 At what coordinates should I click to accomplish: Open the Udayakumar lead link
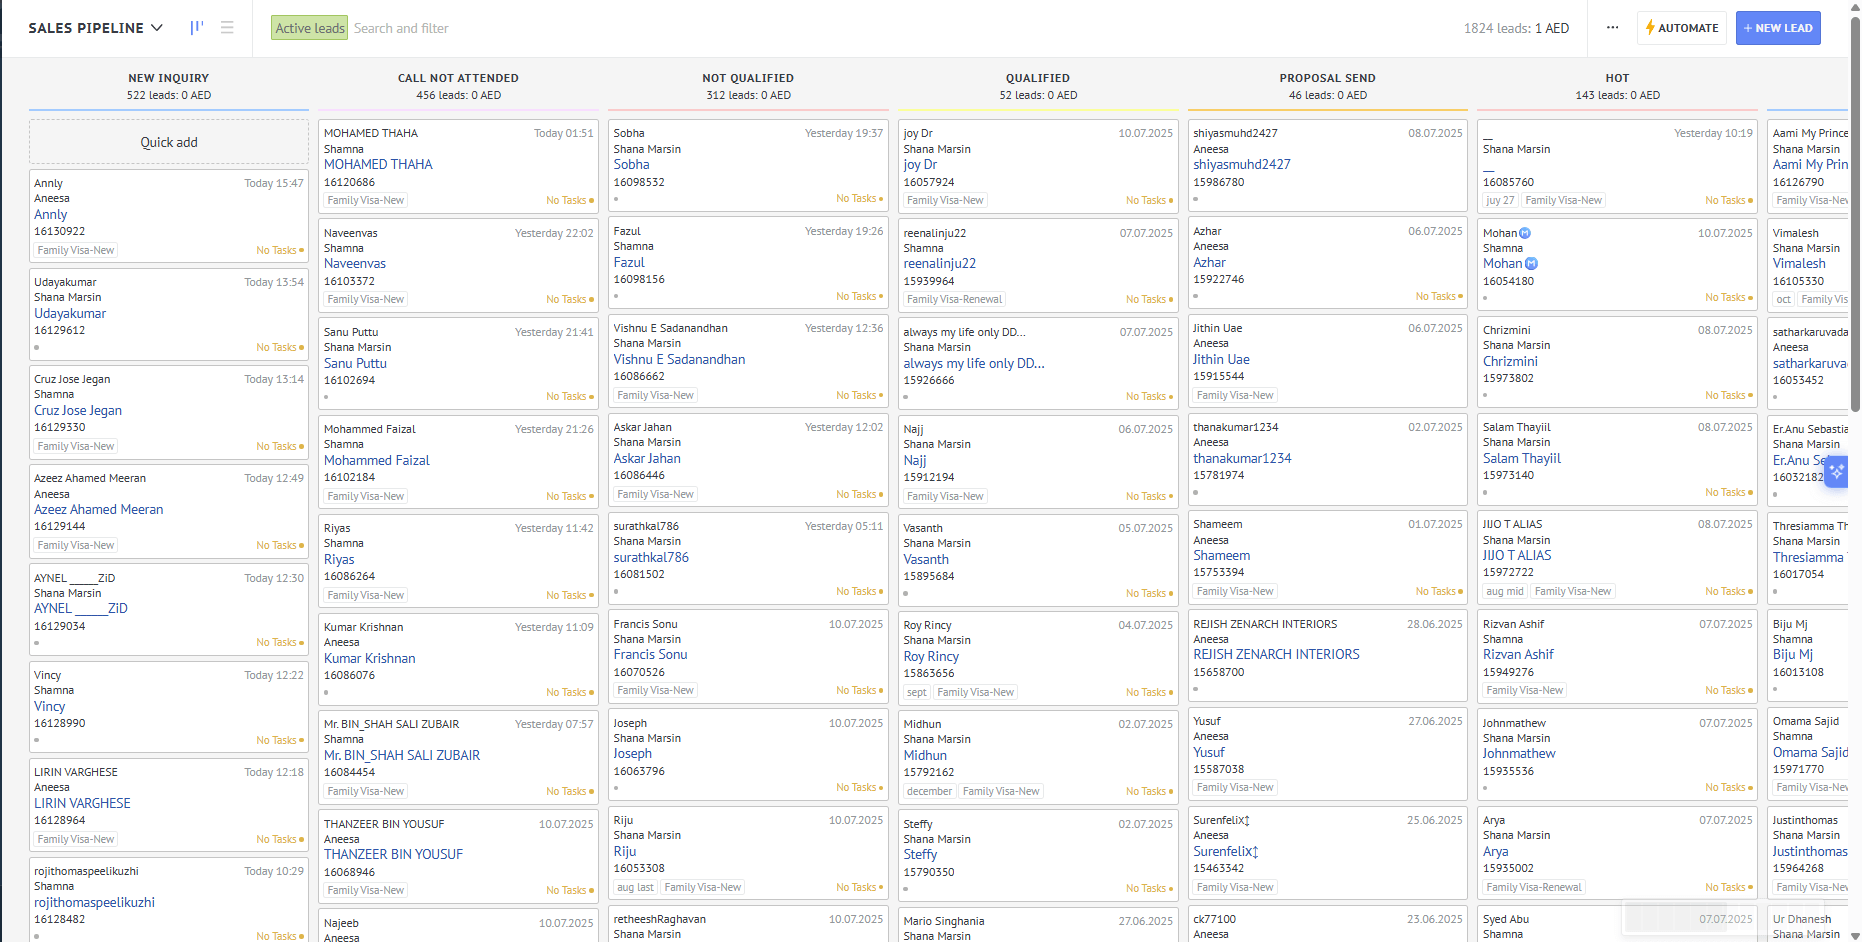tap(70, 313)
